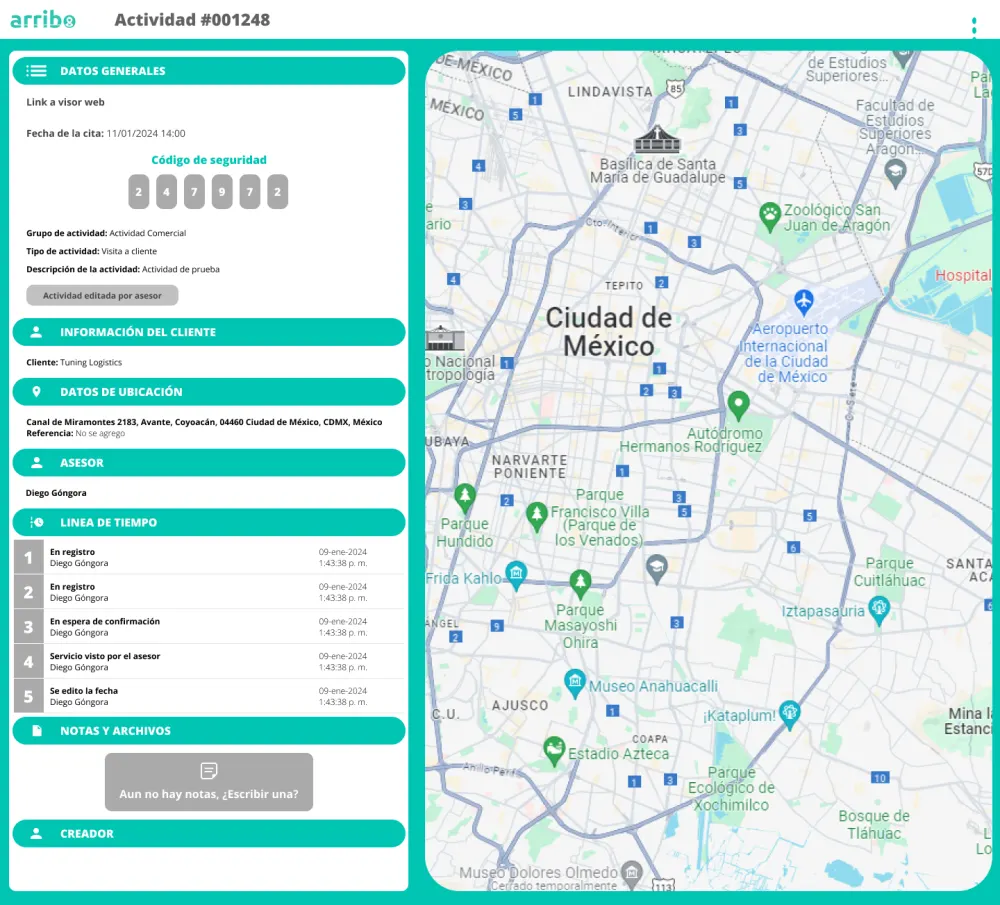
Task: Click the blue '10' metro marker on map
Action: point(880,777)
